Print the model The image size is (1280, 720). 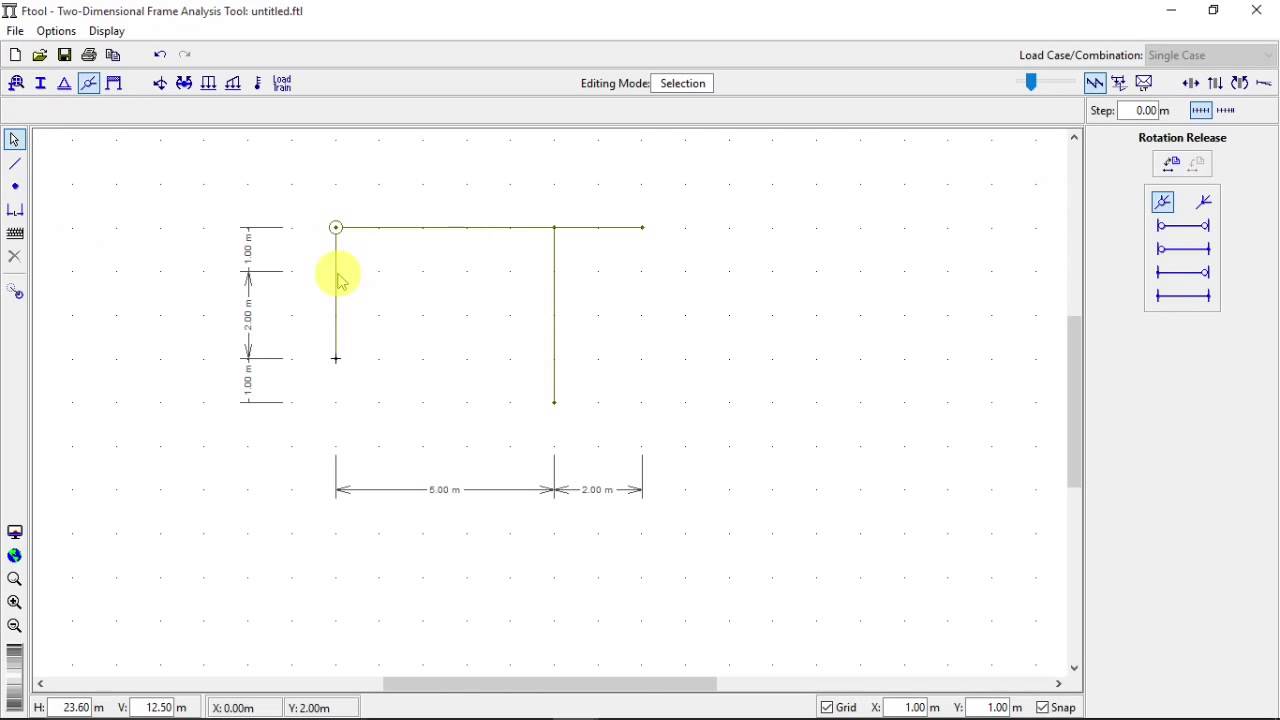click(x=89, y=55)
